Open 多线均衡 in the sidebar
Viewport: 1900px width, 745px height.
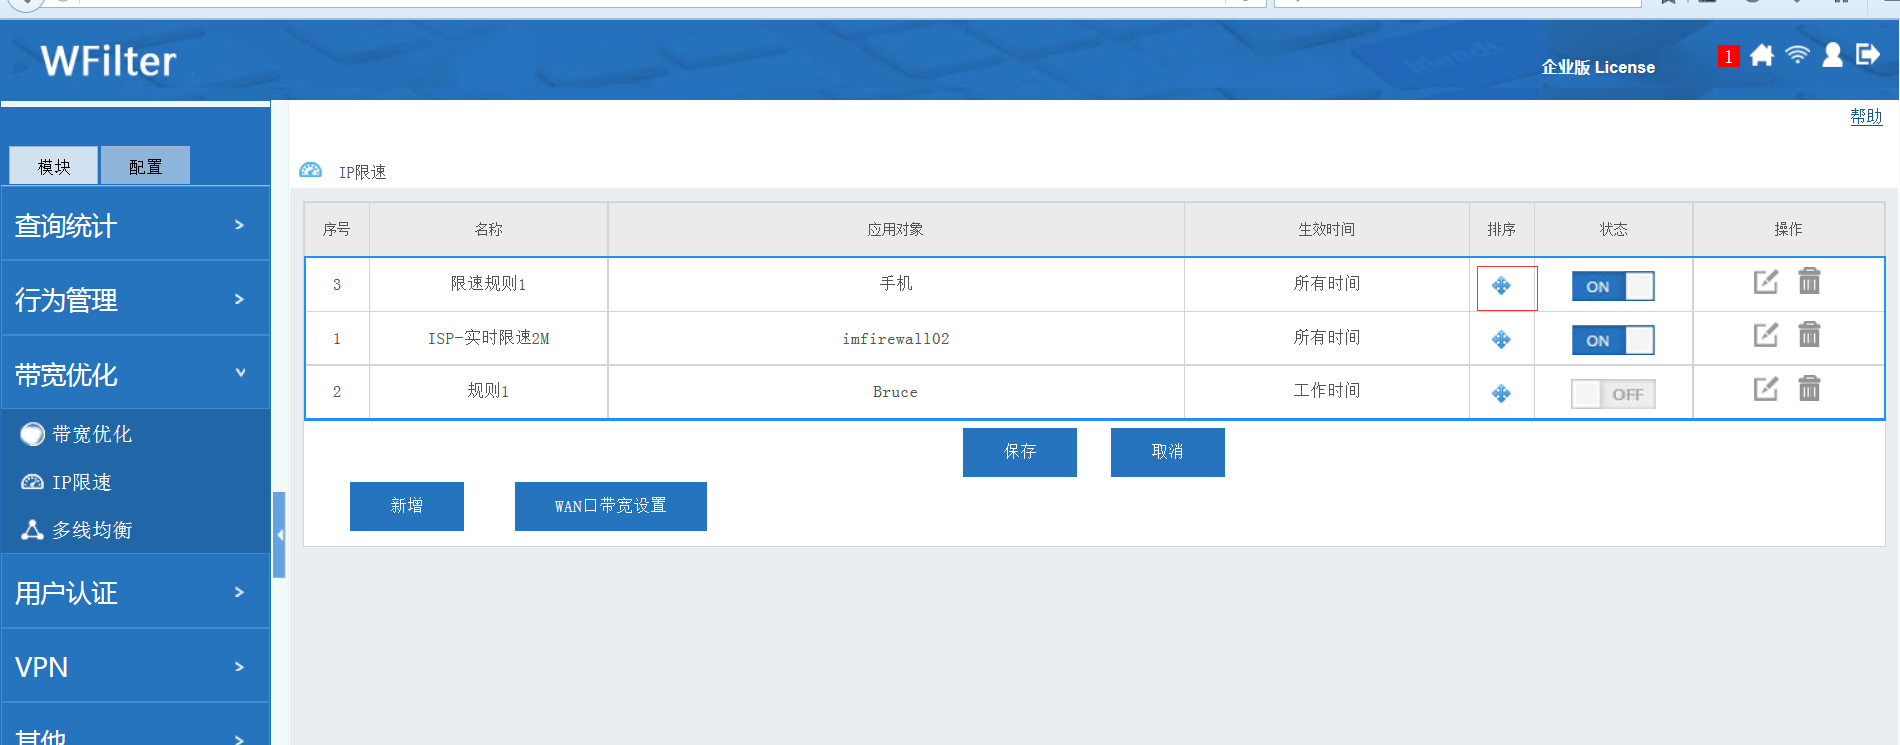(x=91, y=530)
